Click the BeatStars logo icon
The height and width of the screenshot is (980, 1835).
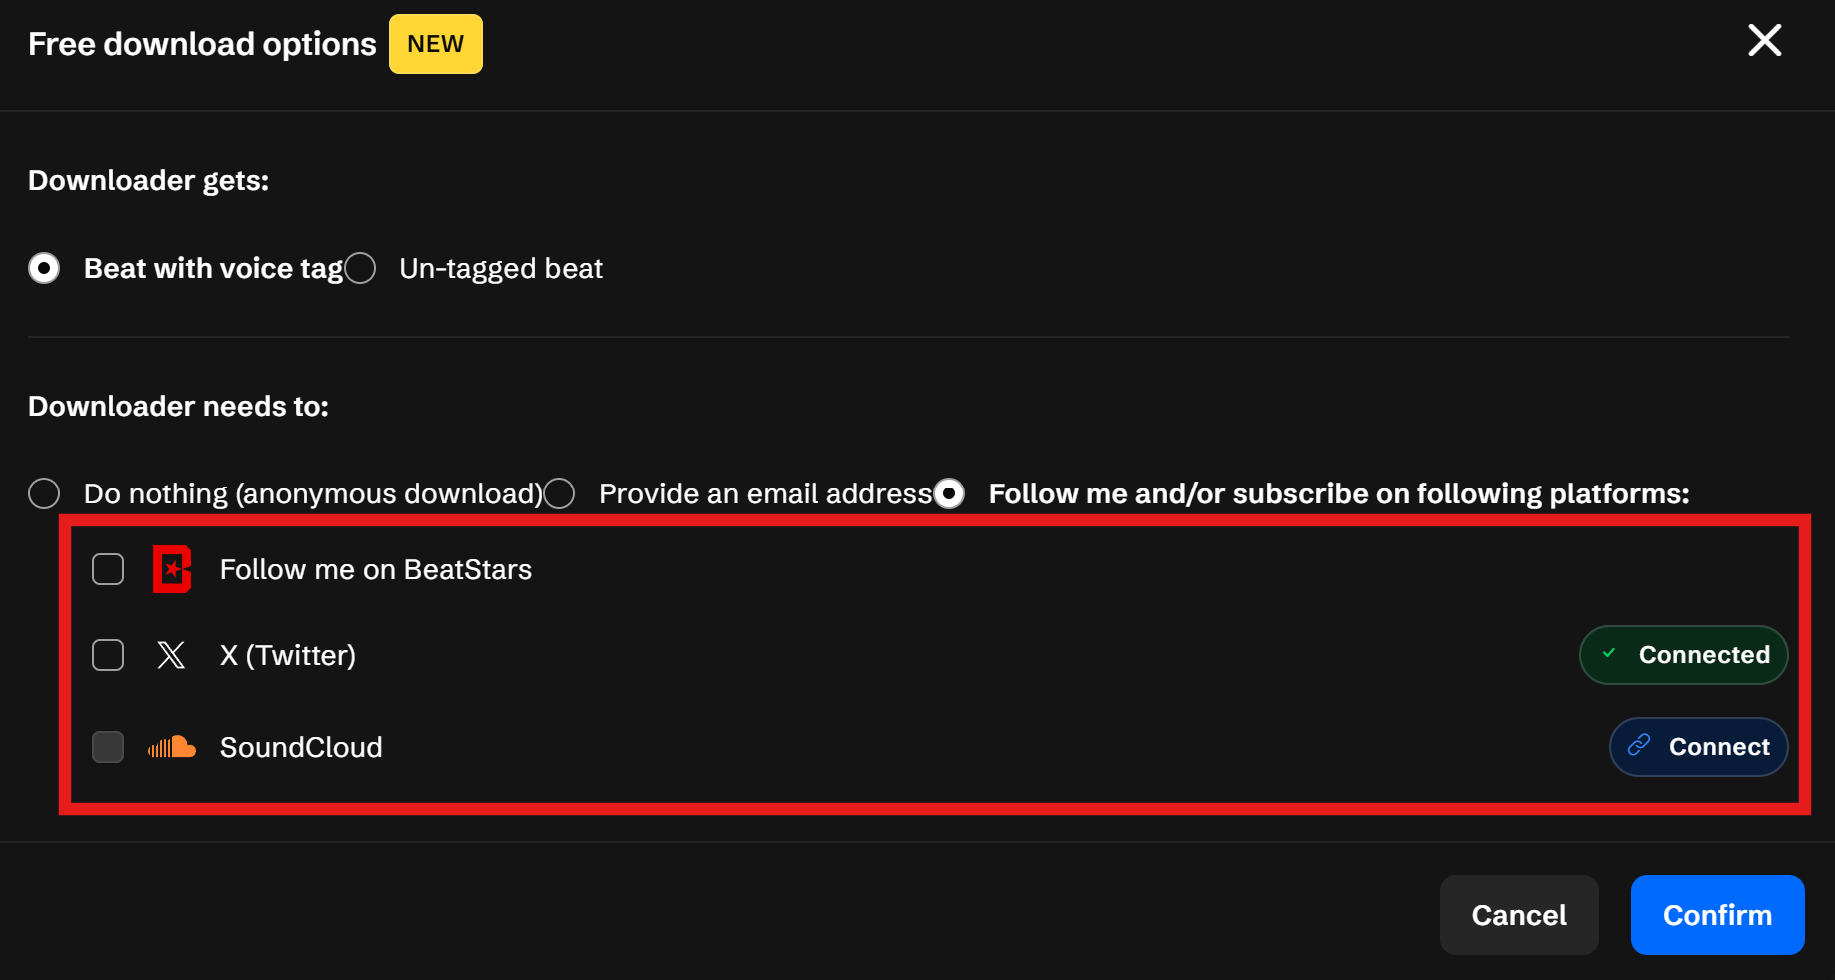172,569
